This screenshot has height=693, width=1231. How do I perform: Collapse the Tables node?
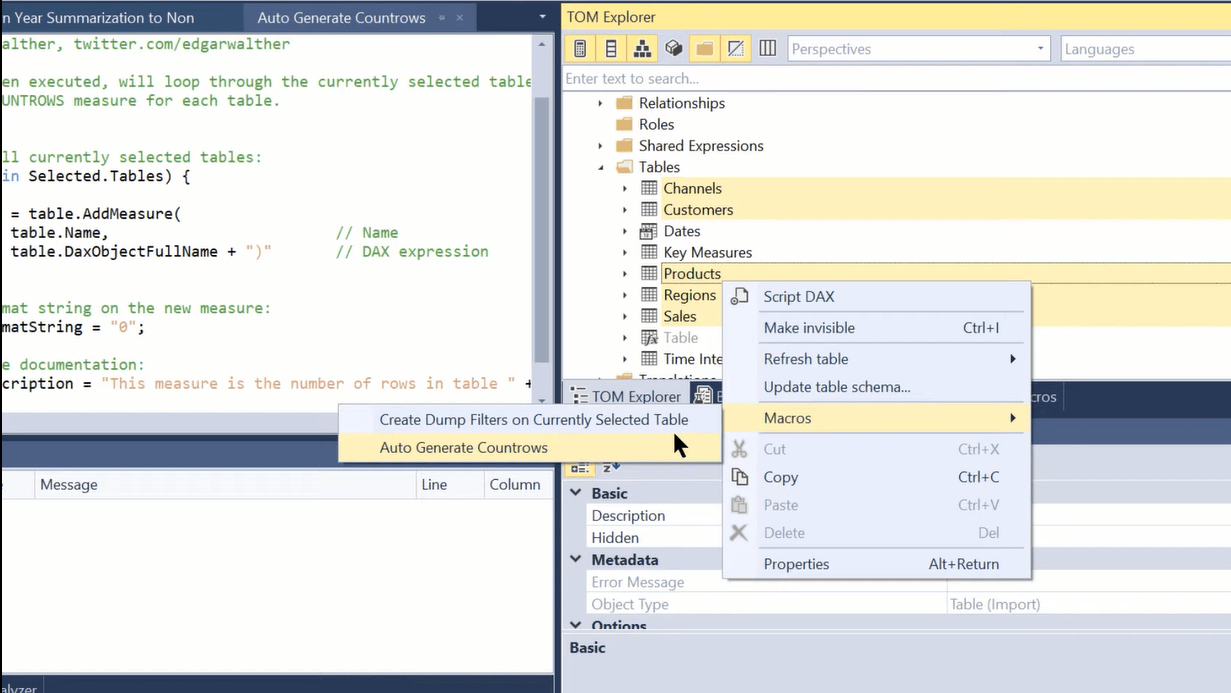point(601,167)
